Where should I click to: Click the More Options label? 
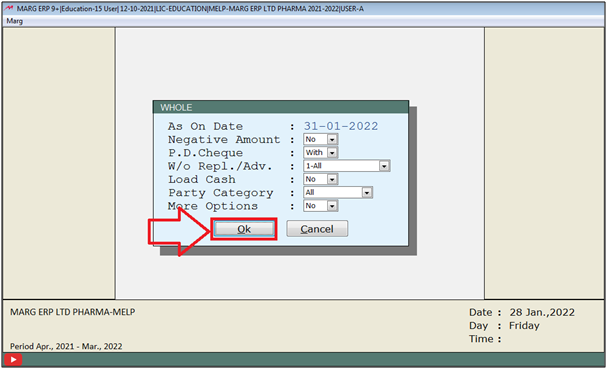tap(213, 206)
